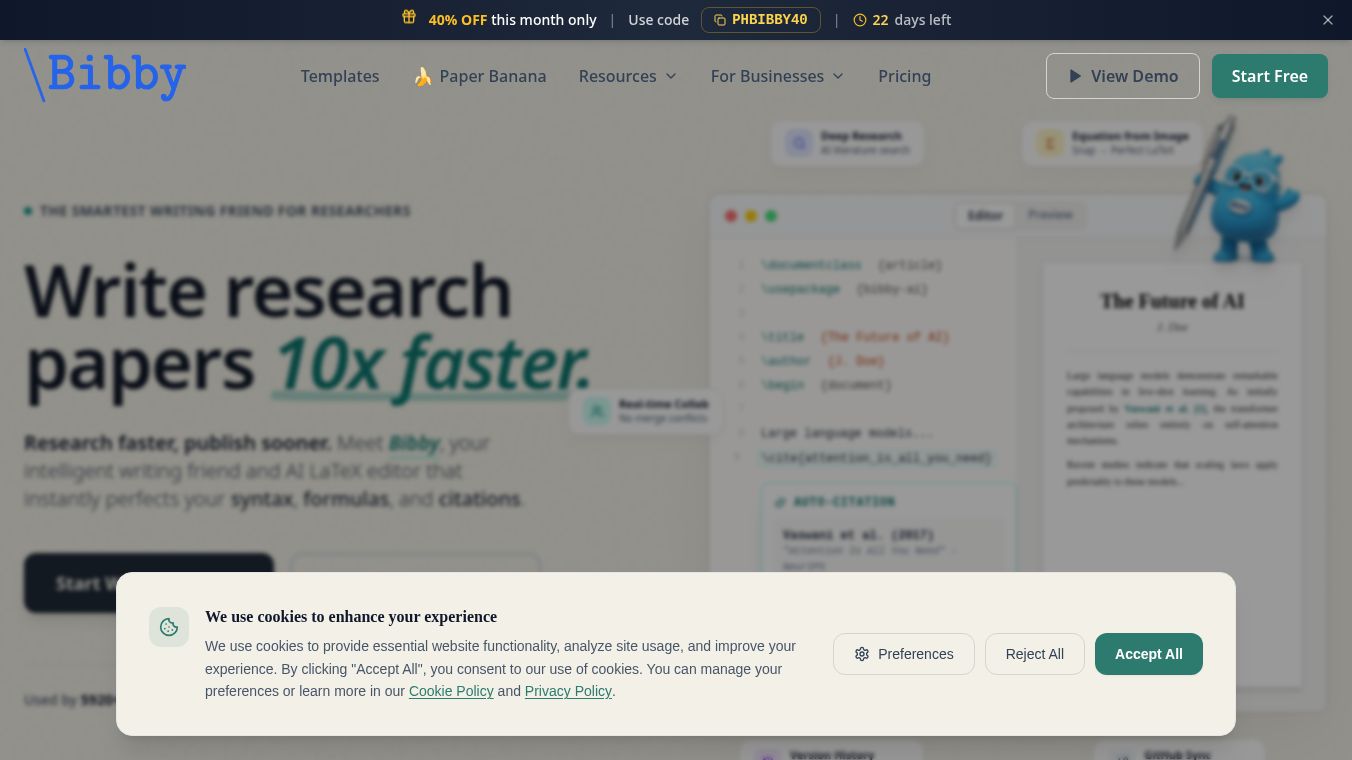Click the gift icon in promo banner
1352x760 pixels.
click(409, 17)
